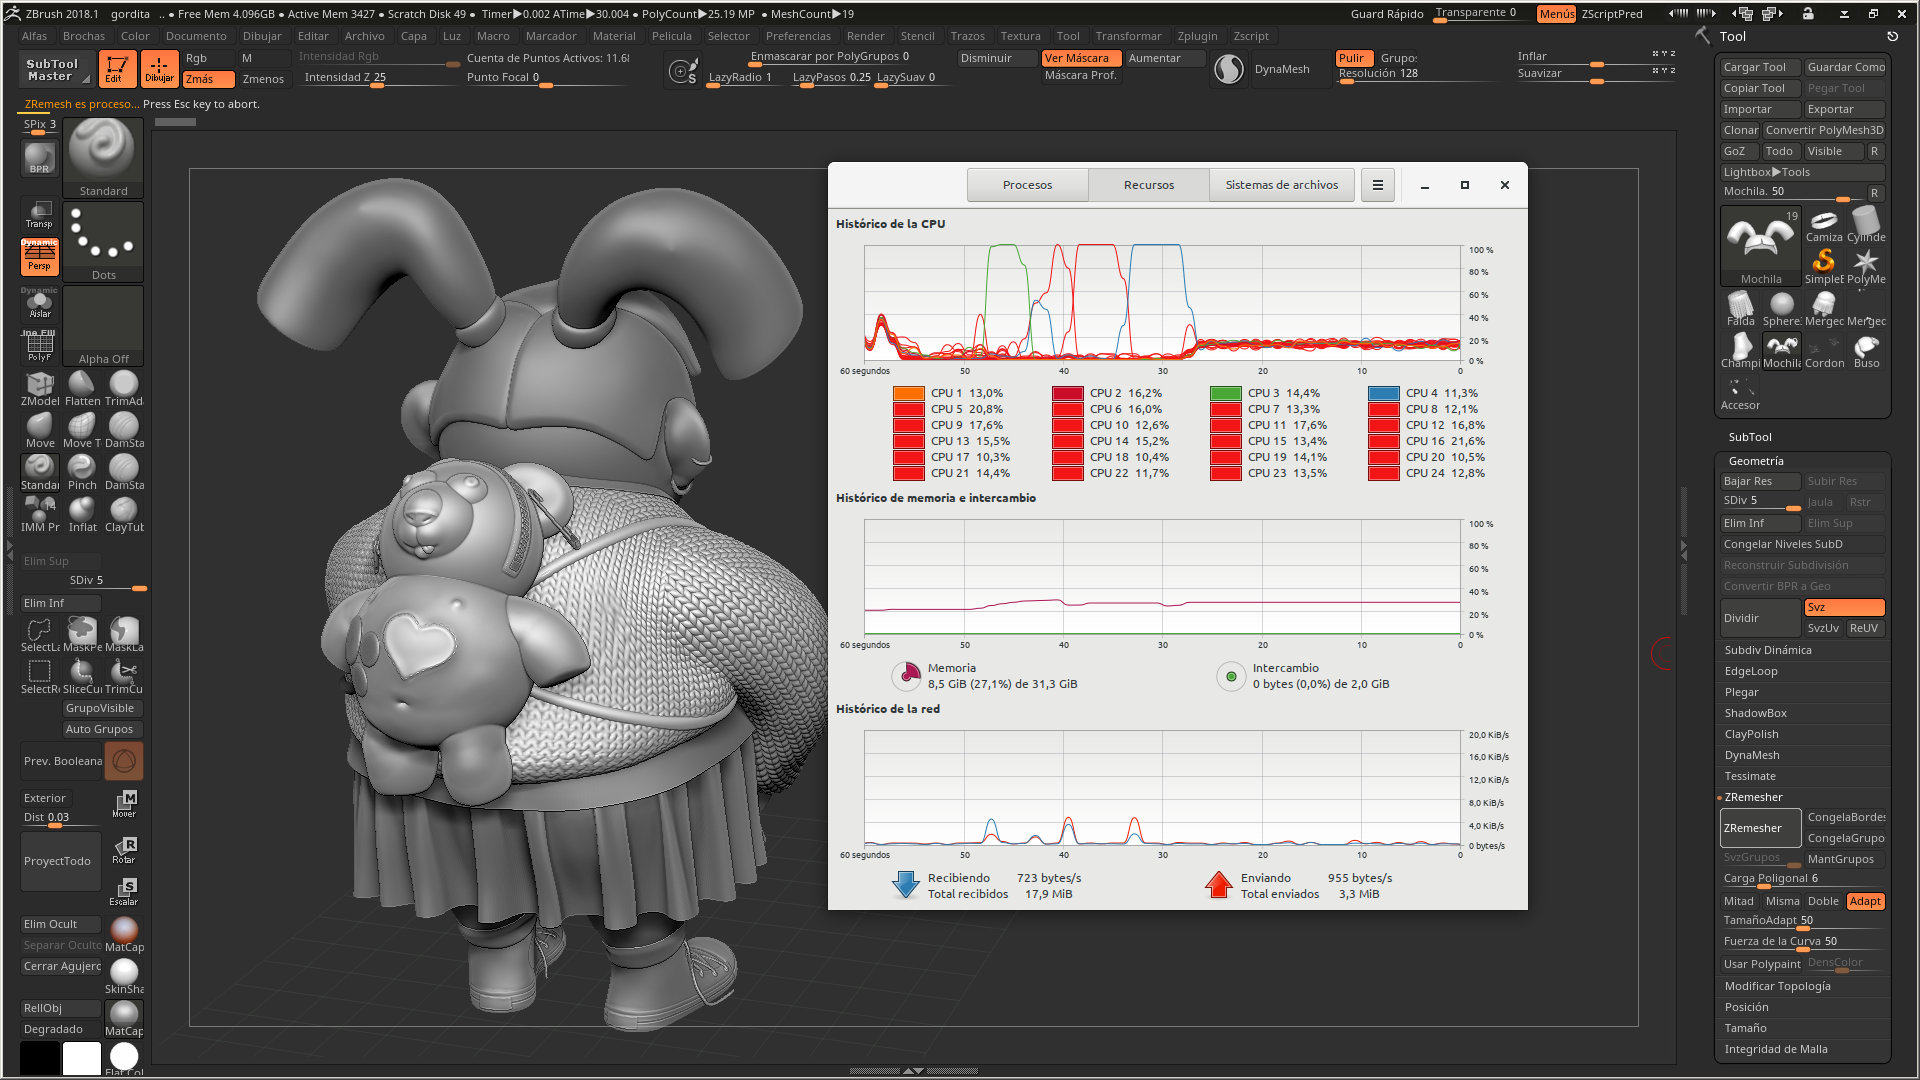Expand the Modificar Topología section
This screenshot has width=1920, height=1080.
[1777, 986]
